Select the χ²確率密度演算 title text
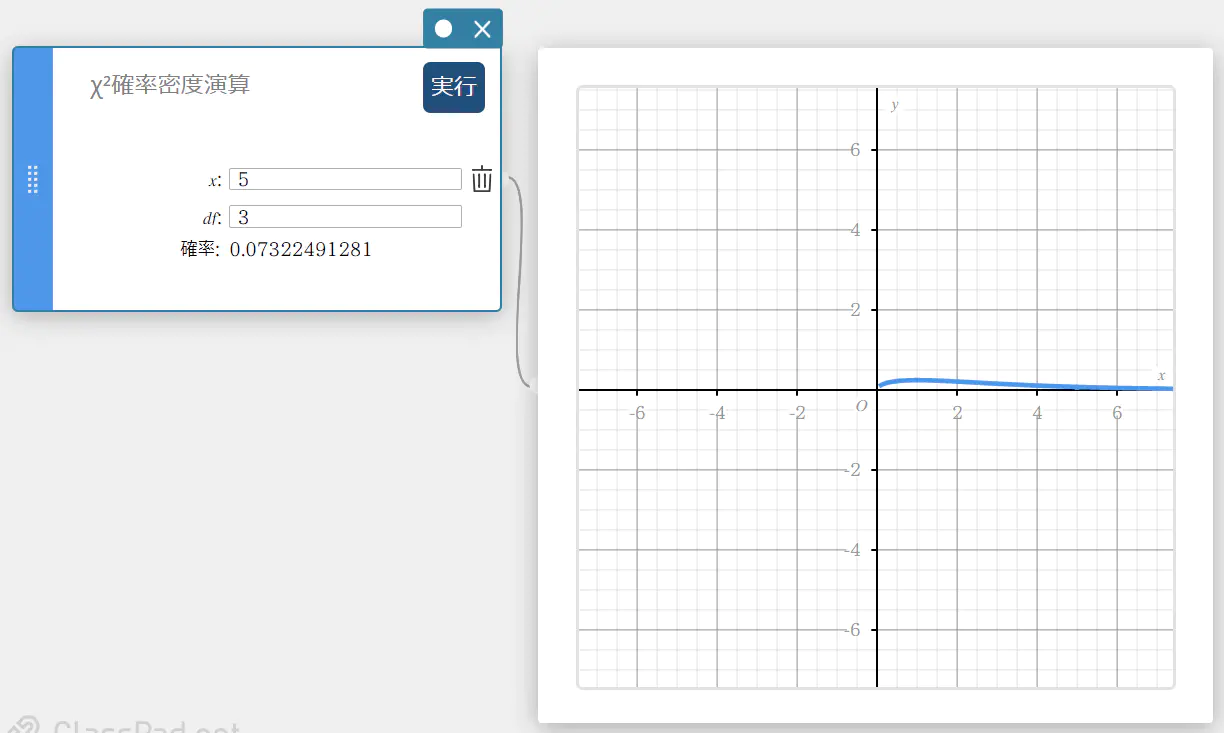 [170, 86]
